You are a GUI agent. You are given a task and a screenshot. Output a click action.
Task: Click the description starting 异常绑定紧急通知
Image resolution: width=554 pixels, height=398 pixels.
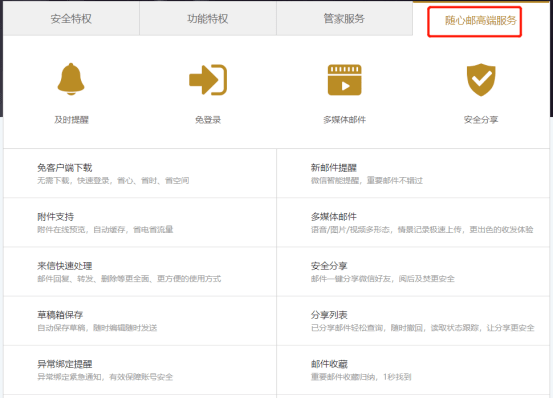point(105,377)
